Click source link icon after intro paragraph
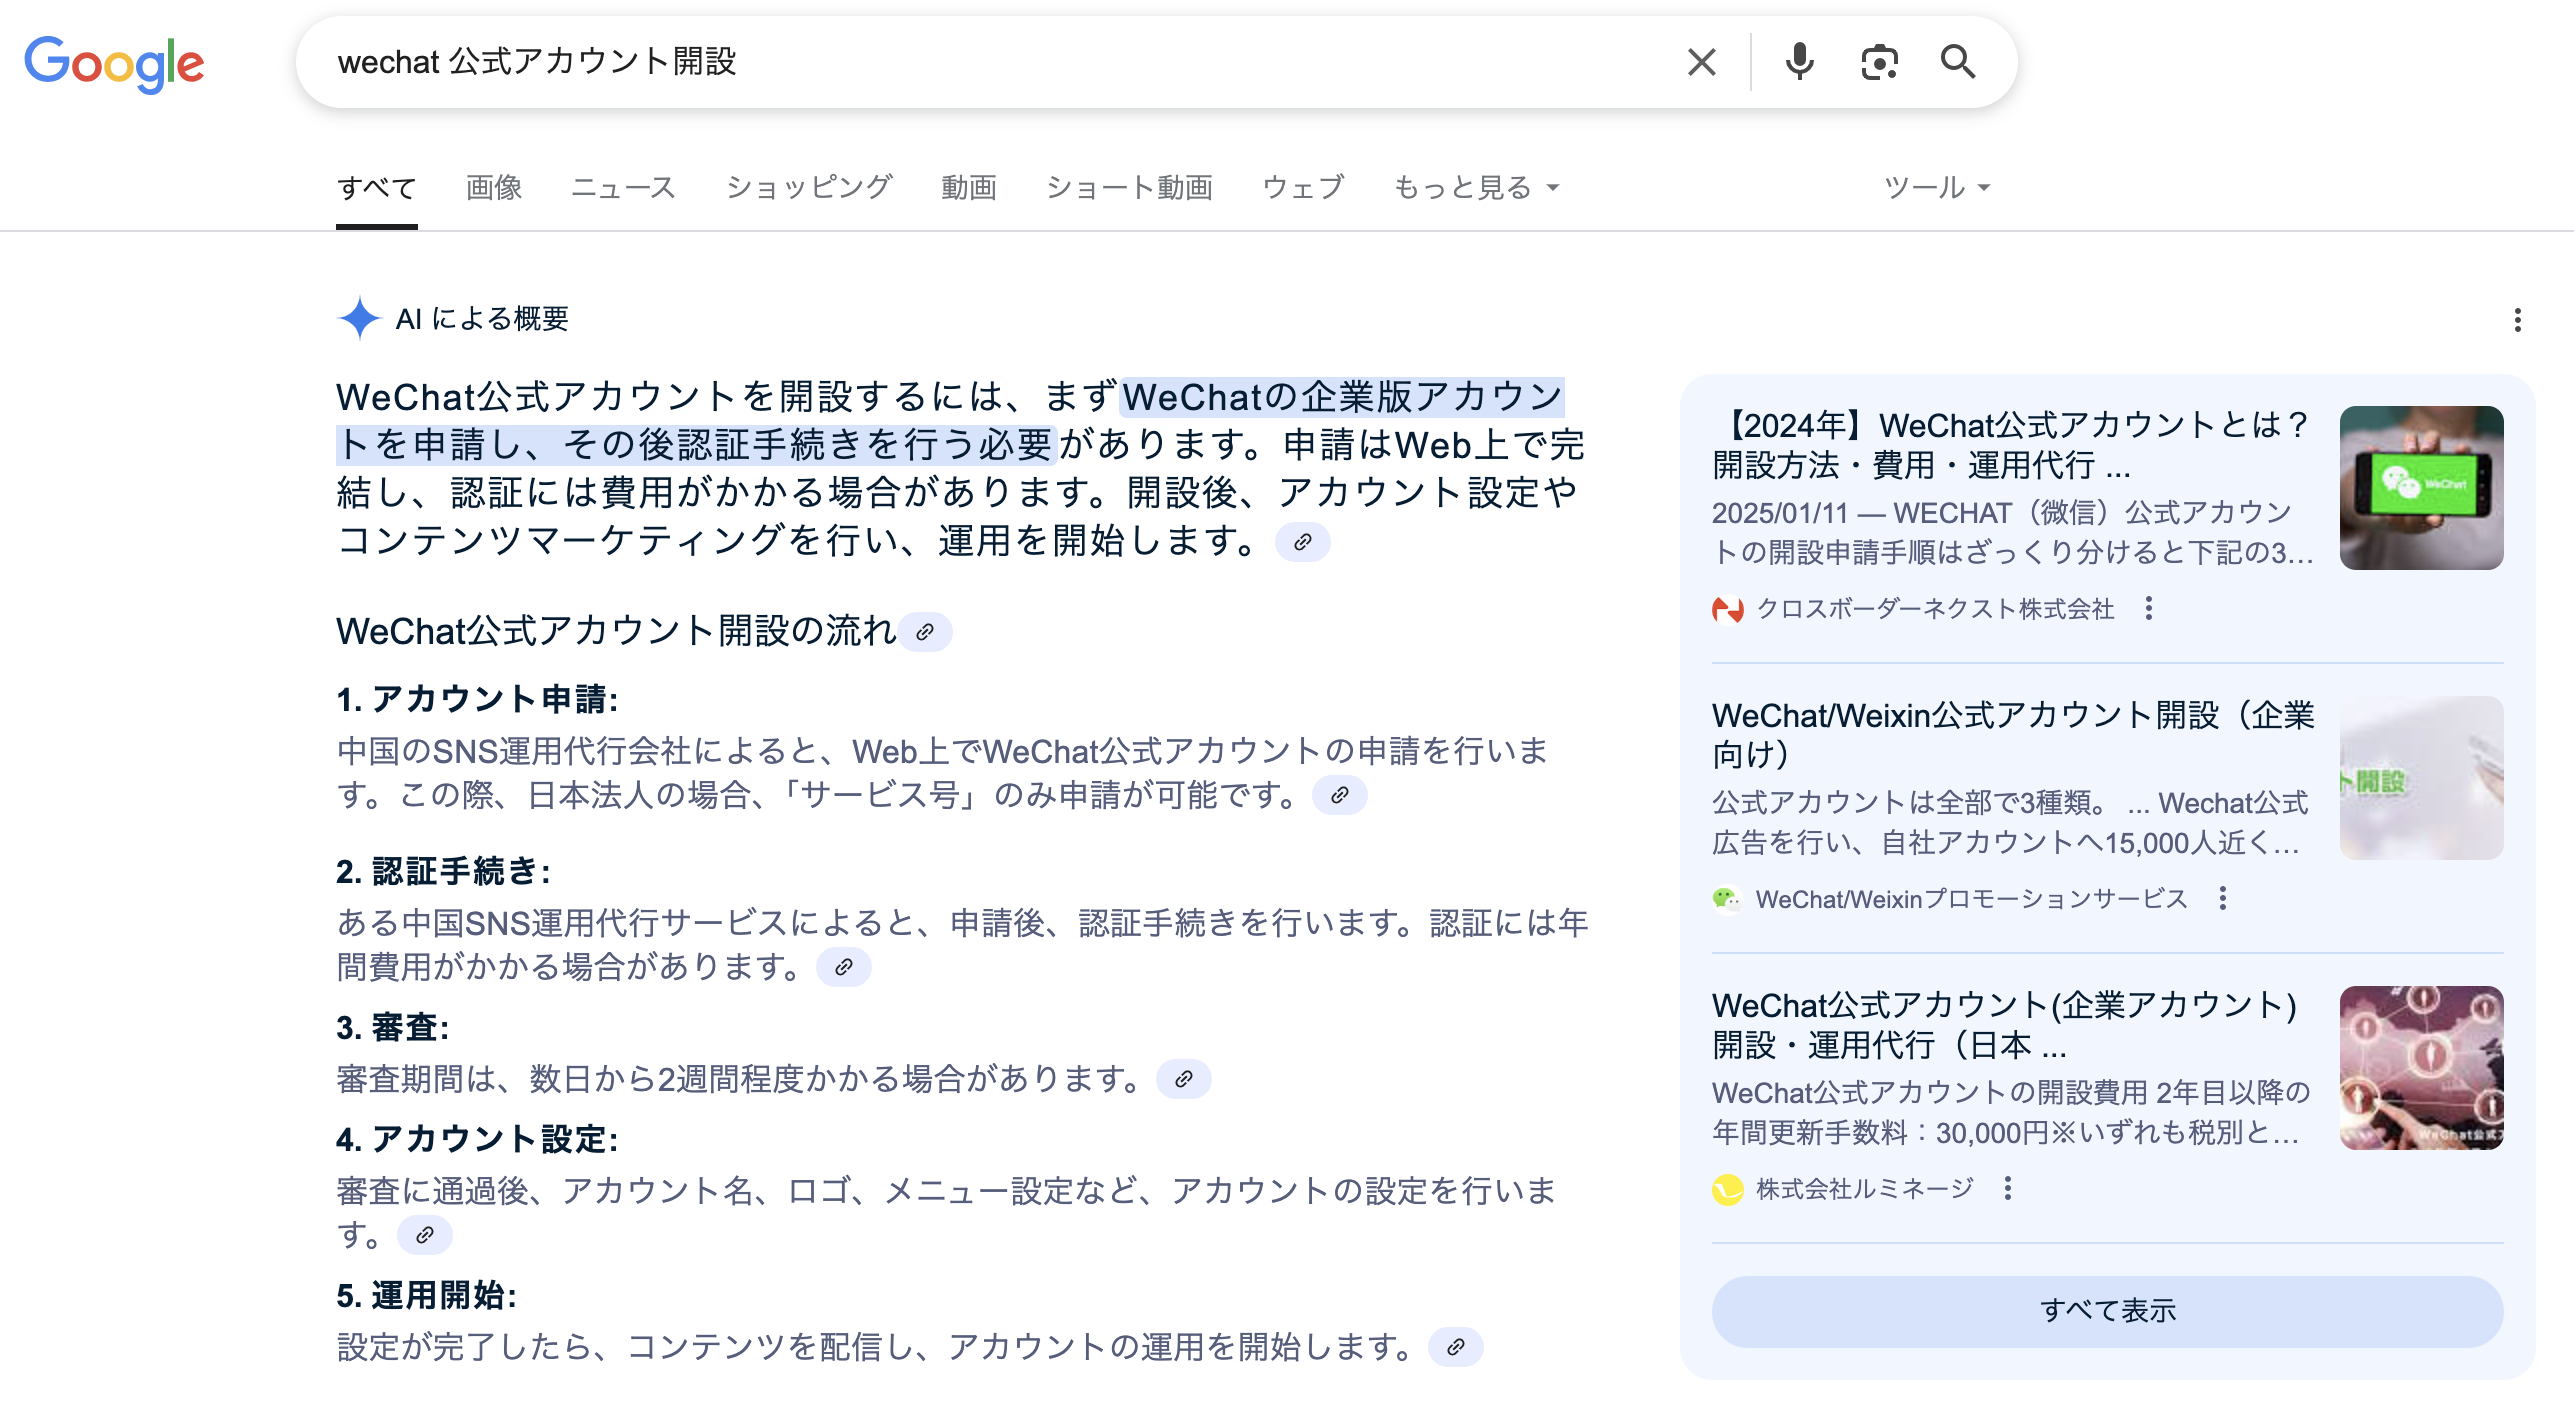The height and width of the screenshot is (1408, 2574). click(1302, 542)
